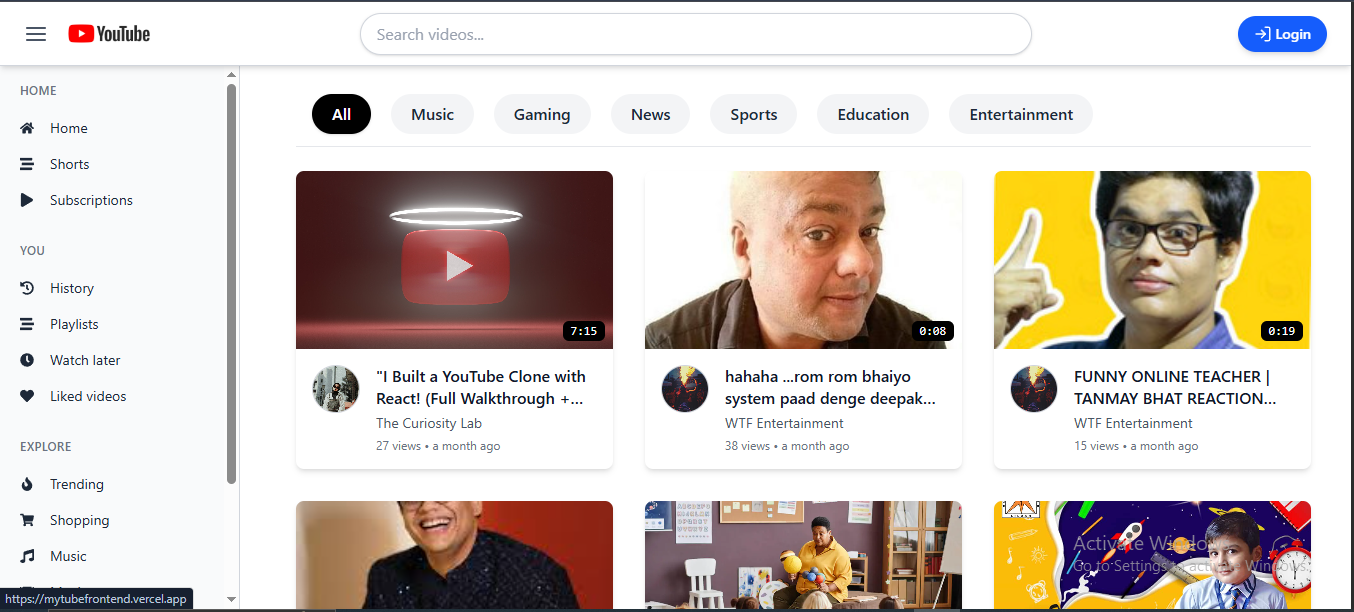Viewport: 1354px width, 612px height.
Task: Click the YouTube logo
Action: (109, 34)
